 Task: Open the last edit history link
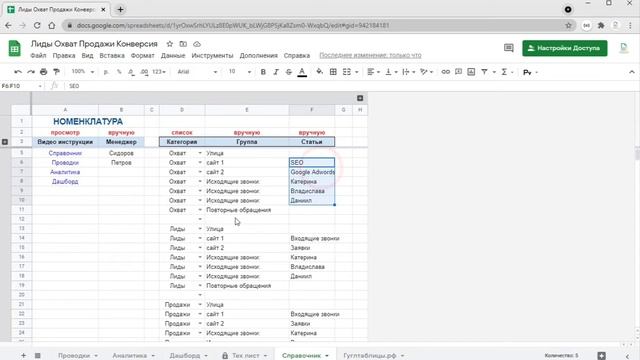coord(370,56)
